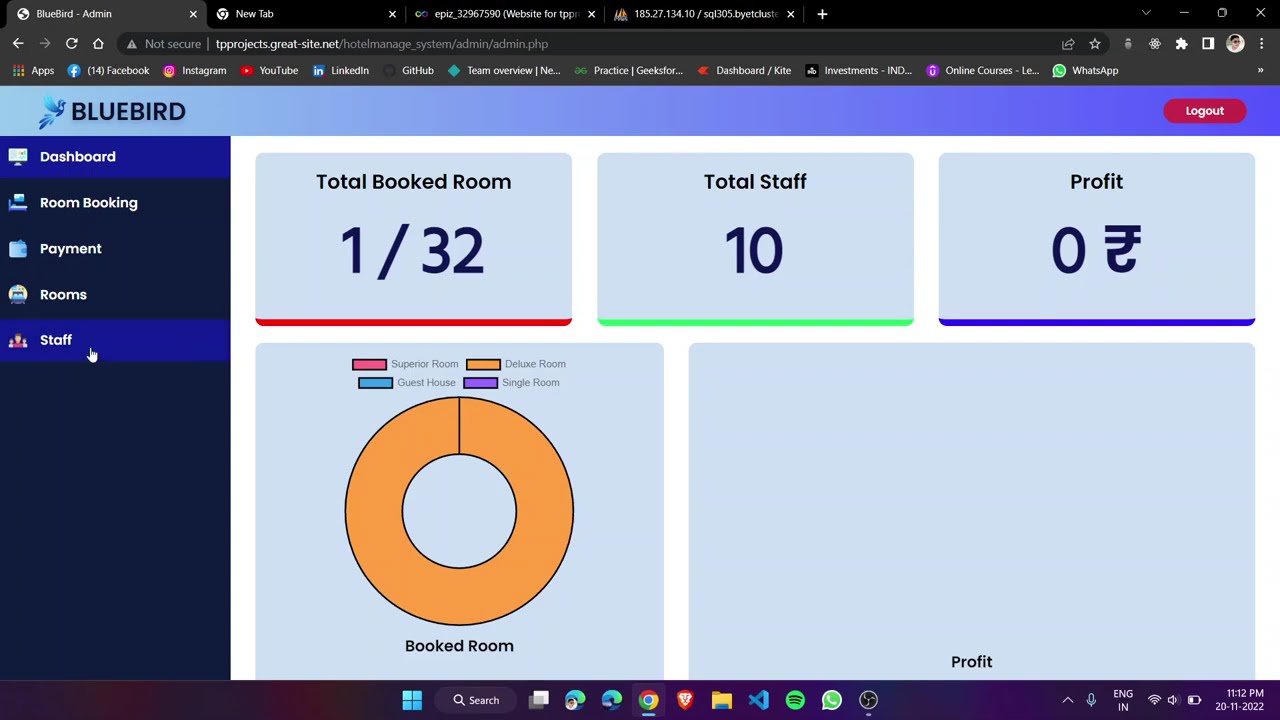Switch to the 185.27.134.10 phpMyAdmin tab
Screen dimensions: 1280x720
(704, 14)
